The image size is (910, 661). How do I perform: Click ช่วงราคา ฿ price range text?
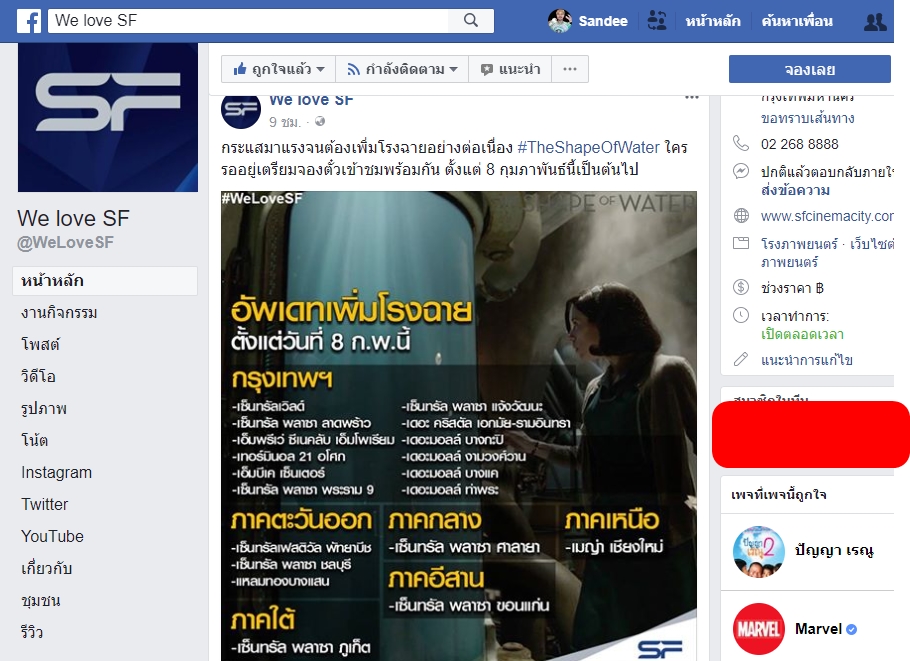(792, 288)
